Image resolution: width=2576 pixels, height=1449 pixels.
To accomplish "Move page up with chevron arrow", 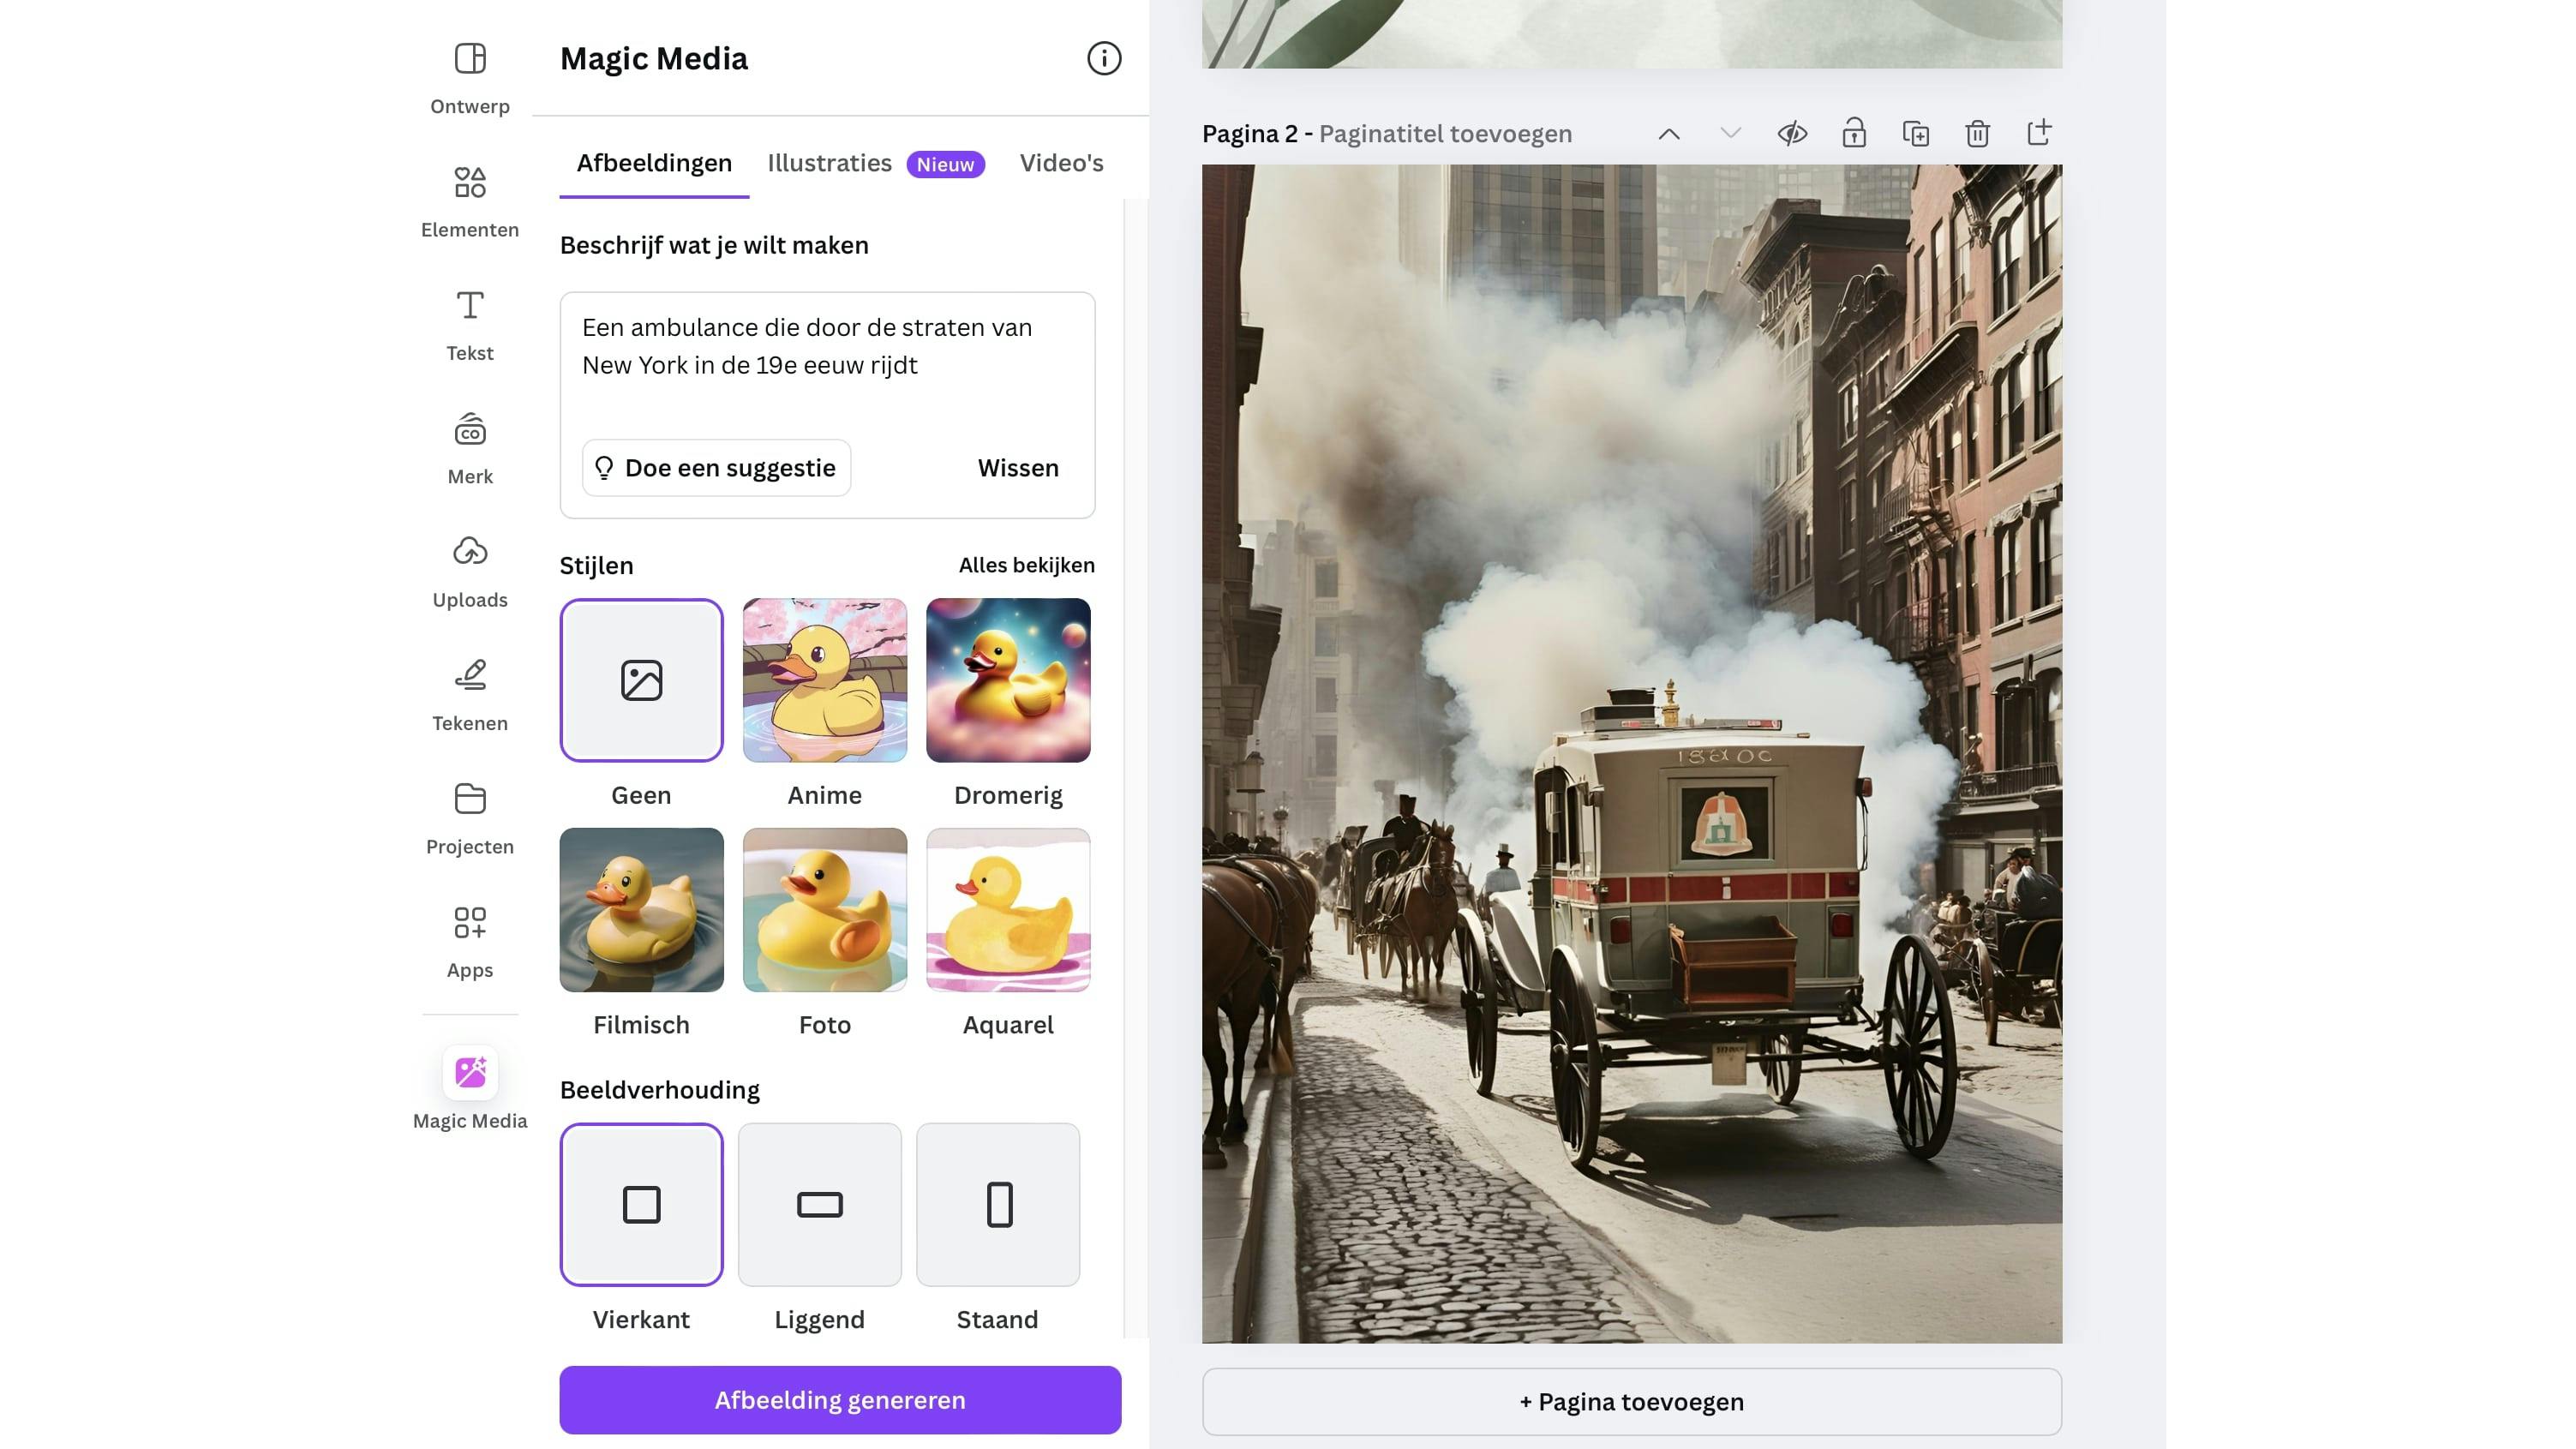I will tap(1668, 133).
